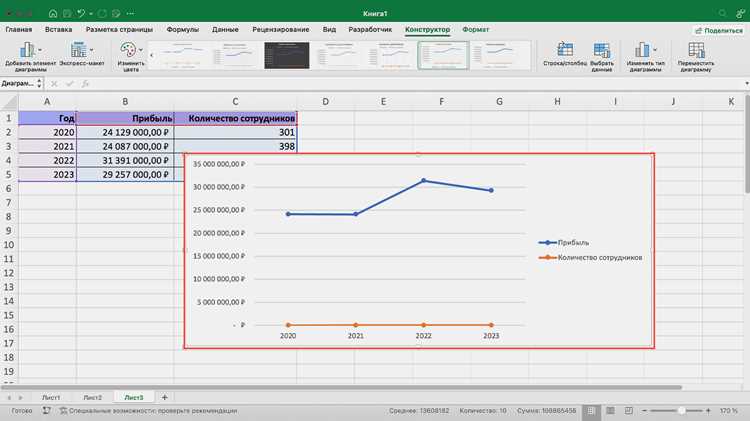Select cell with '31 391 000,00 ₽'
This screenshot has height=421, width=750.
[x=125, y=160]
